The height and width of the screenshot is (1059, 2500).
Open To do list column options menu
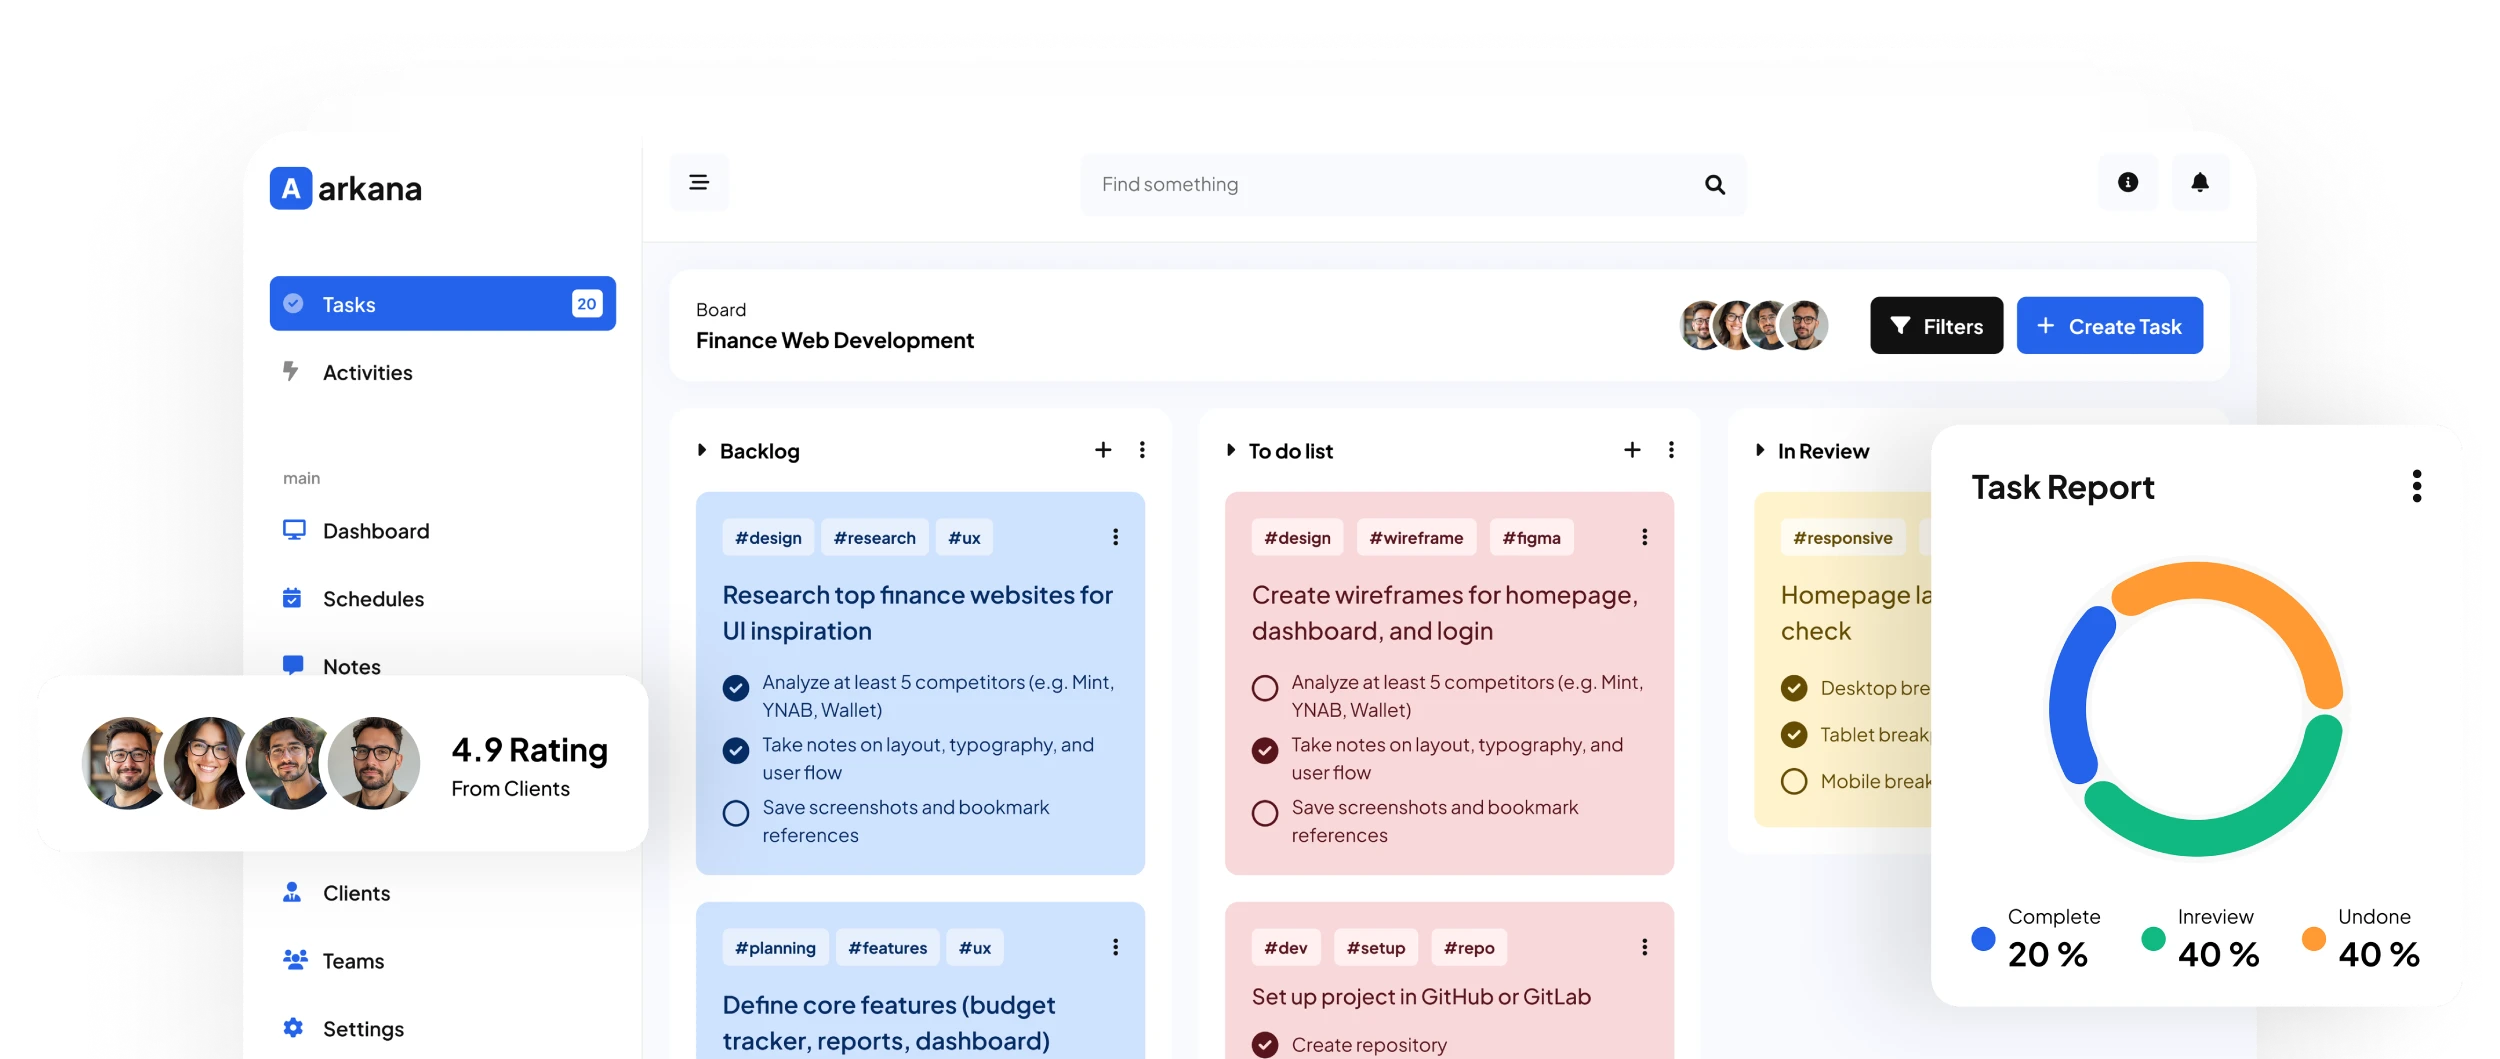(x=1670, y=450)
